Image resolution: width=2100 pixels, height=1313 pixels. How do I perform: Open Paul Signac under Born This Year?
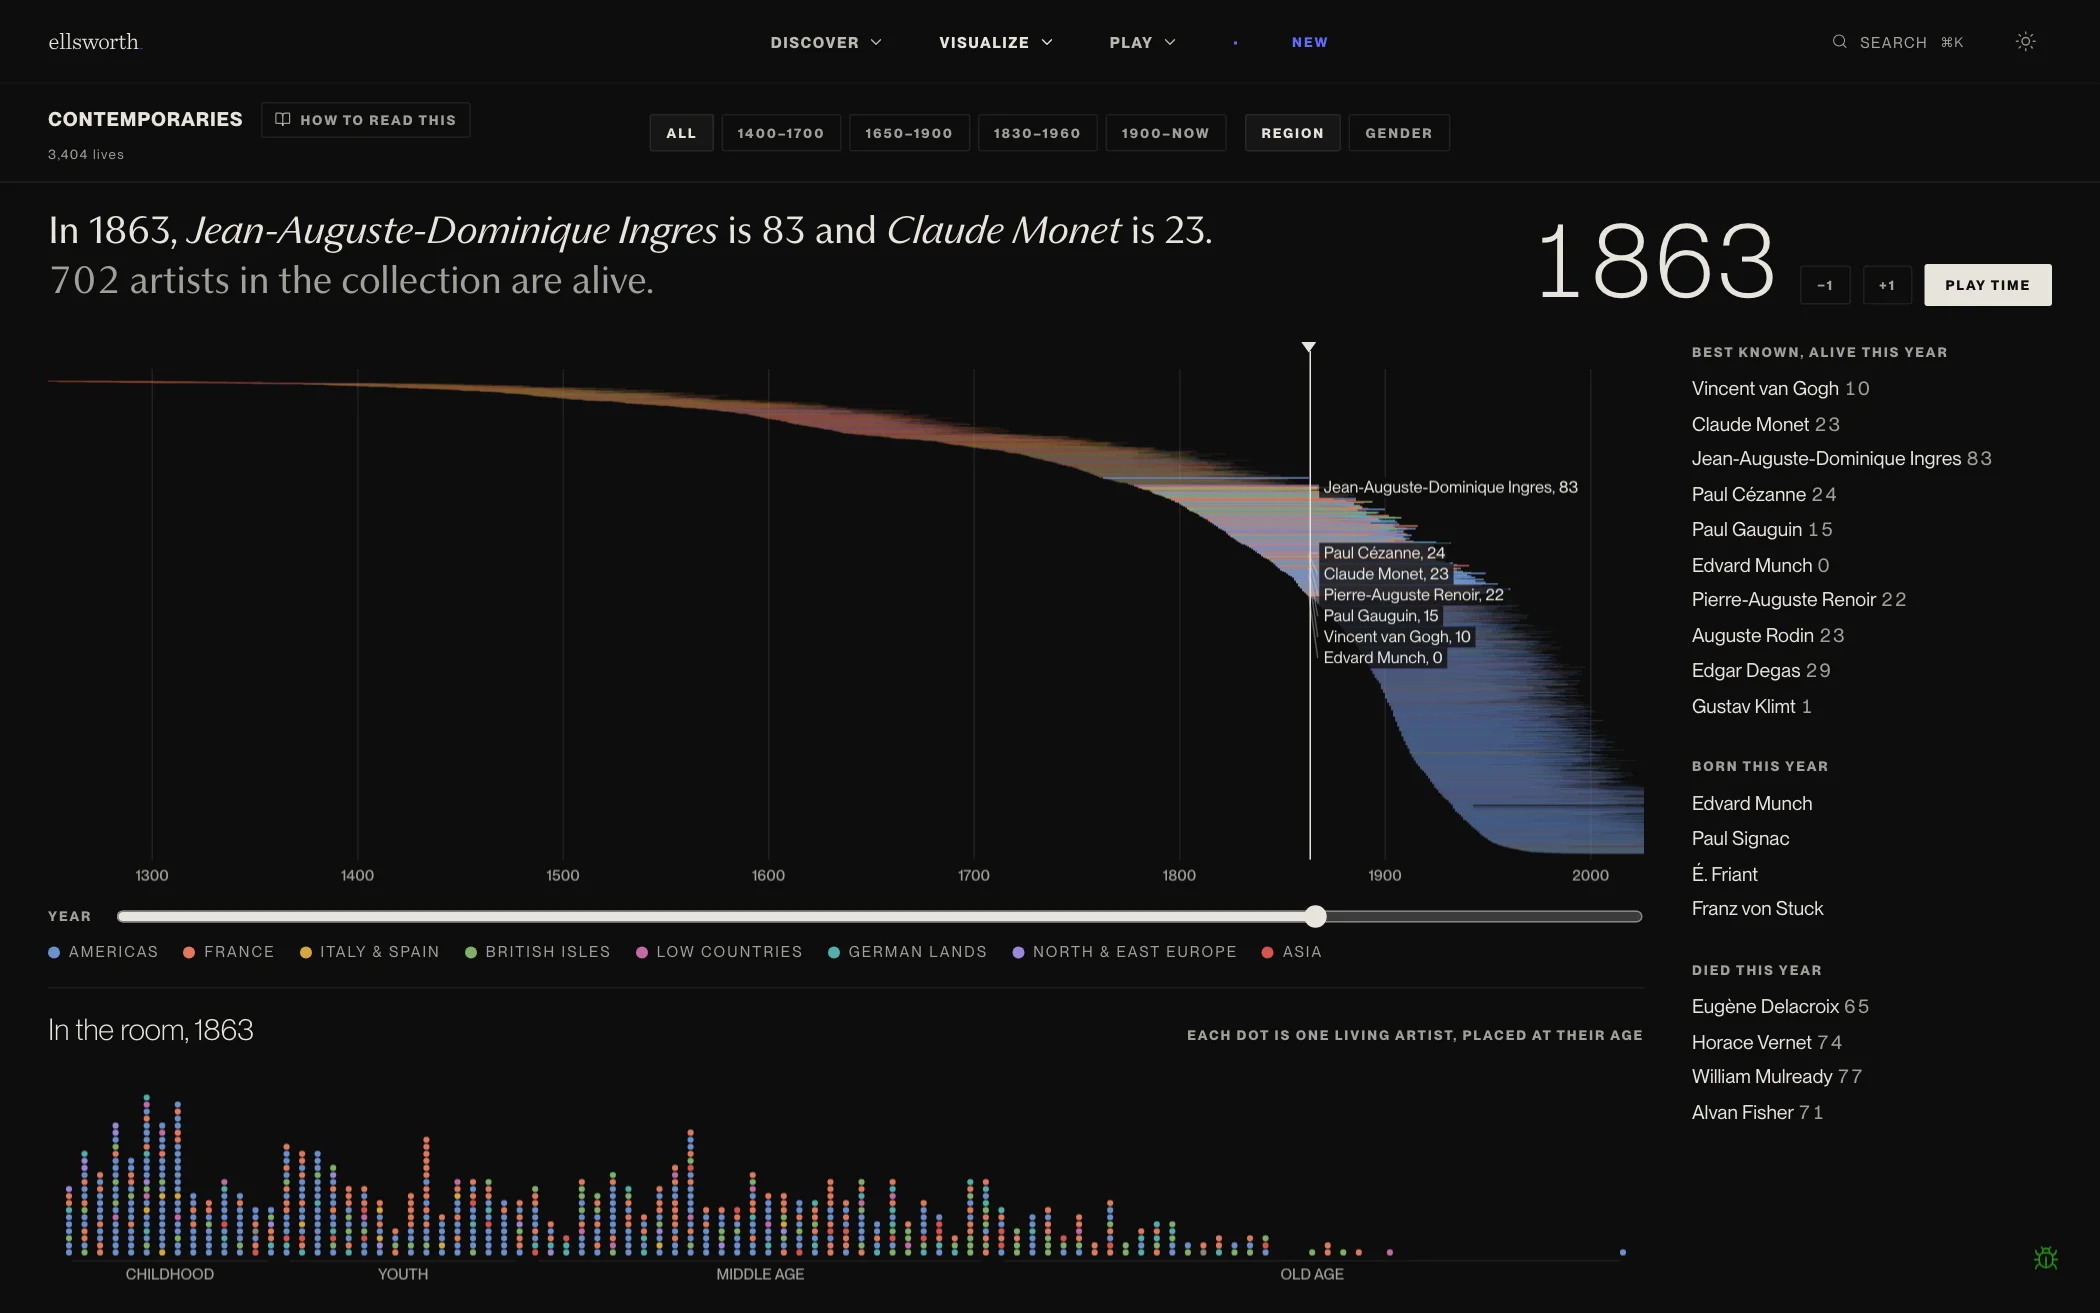click(x=1740, y=838)
